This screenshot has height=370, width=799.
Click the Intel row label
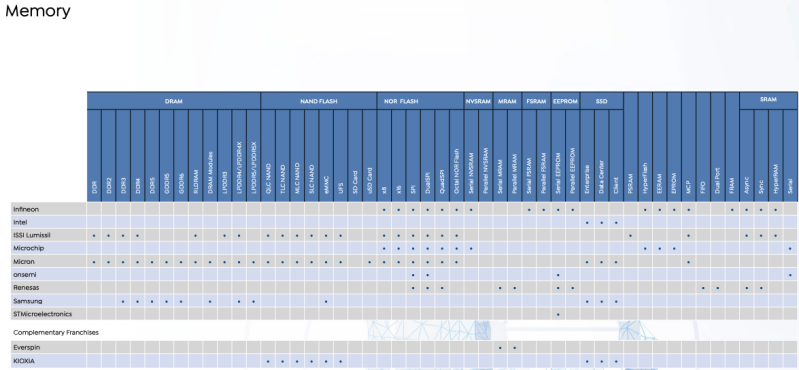(20, 222)
